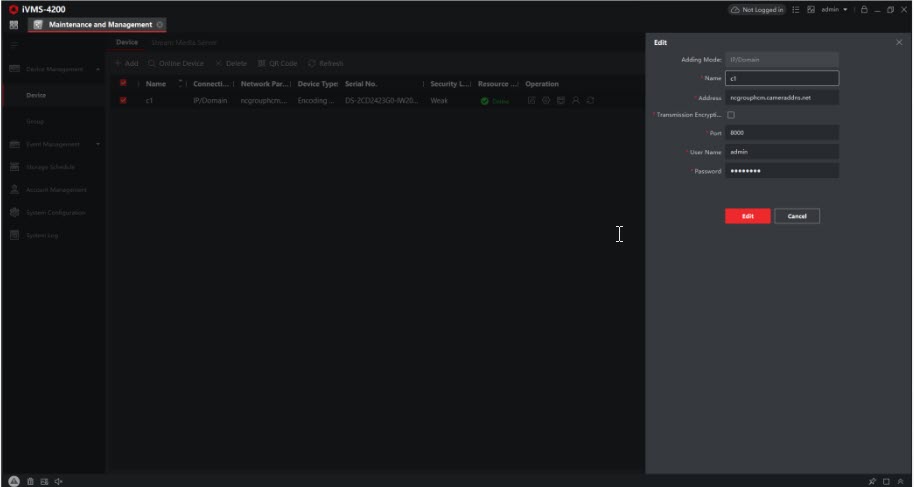This screenshot has width=914, height=487.
Task: Uncheck the c1 device row checkbox
Action: [124, 101]
